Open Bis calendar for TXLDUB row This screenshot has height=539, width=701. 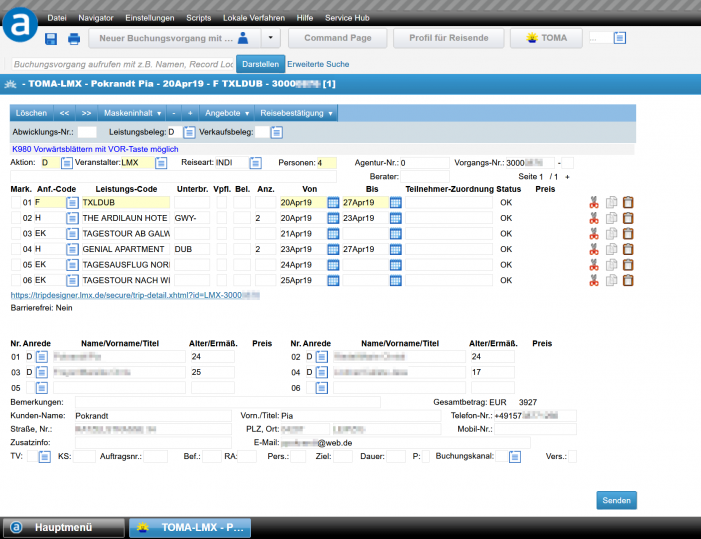tap(395, 202)
